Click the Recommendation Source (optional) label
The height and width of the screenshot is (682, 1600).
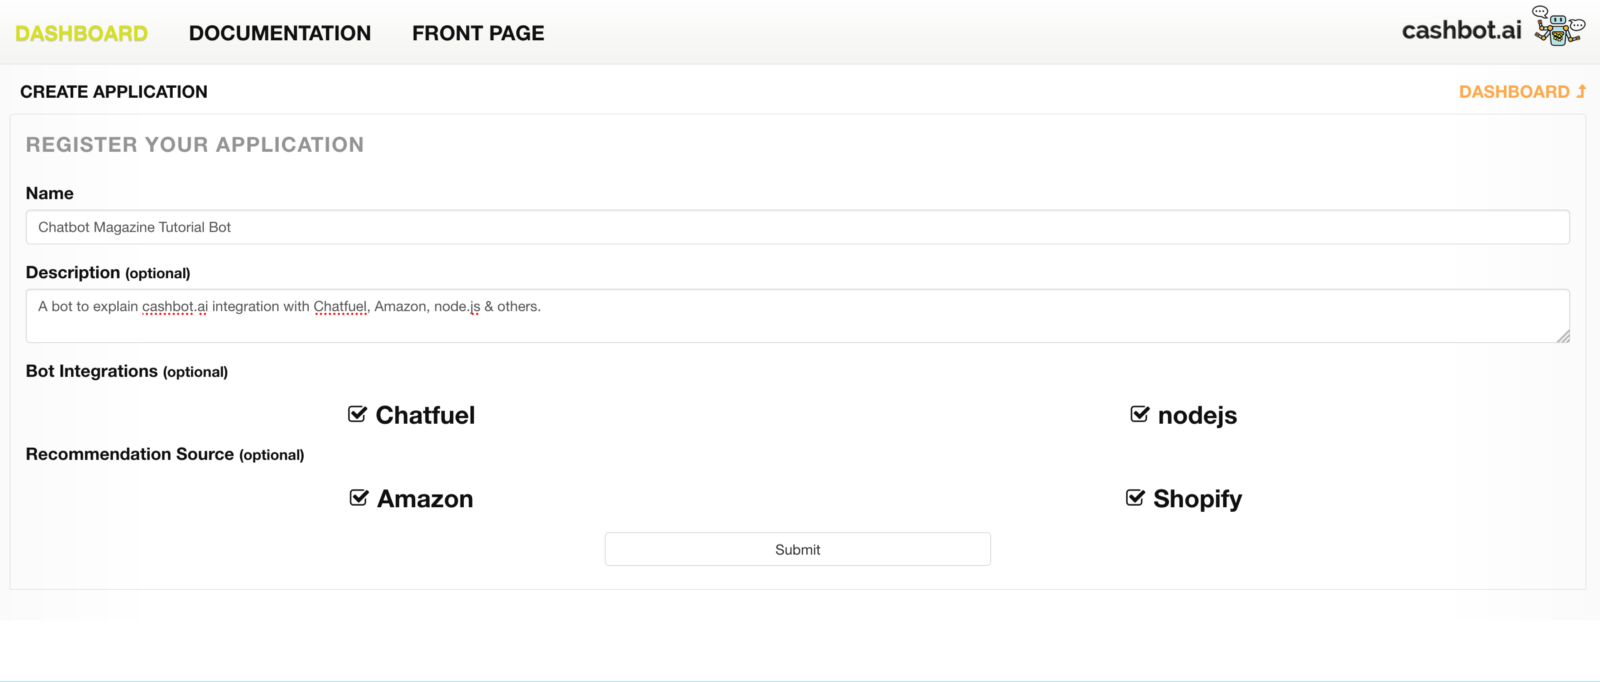tap(165, 454)
